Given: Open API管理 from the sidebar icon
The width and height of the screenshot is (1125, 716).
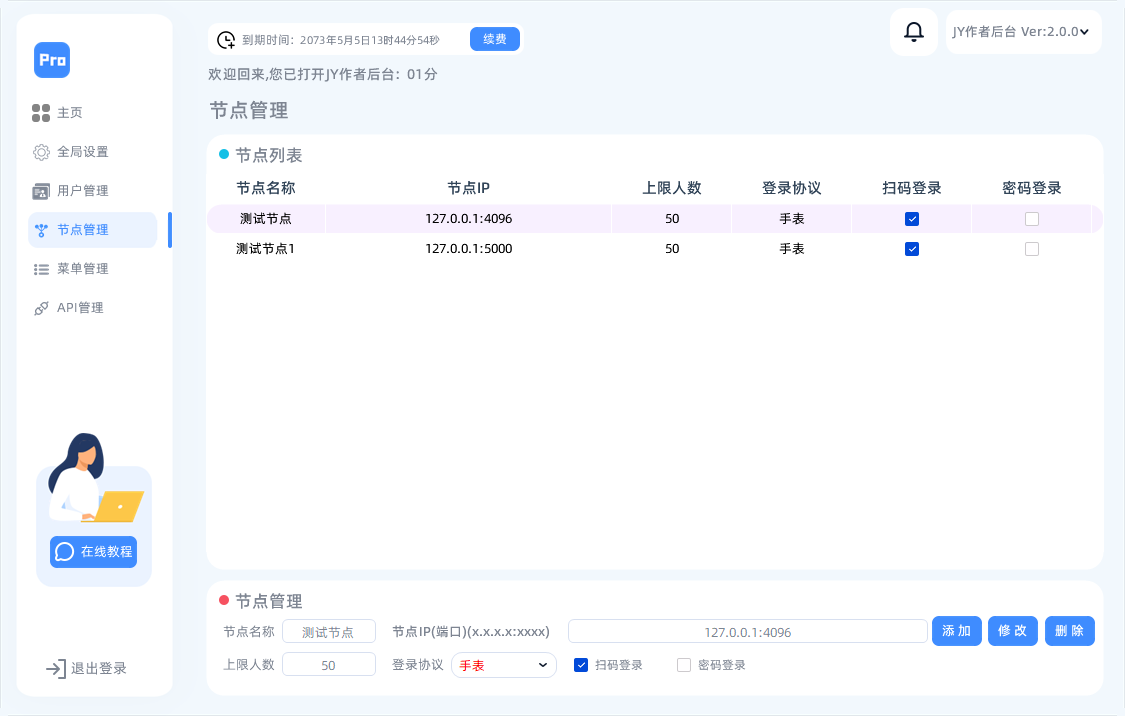Looking at the screenshot, I should pyautogui.click(x=41, y=307).
